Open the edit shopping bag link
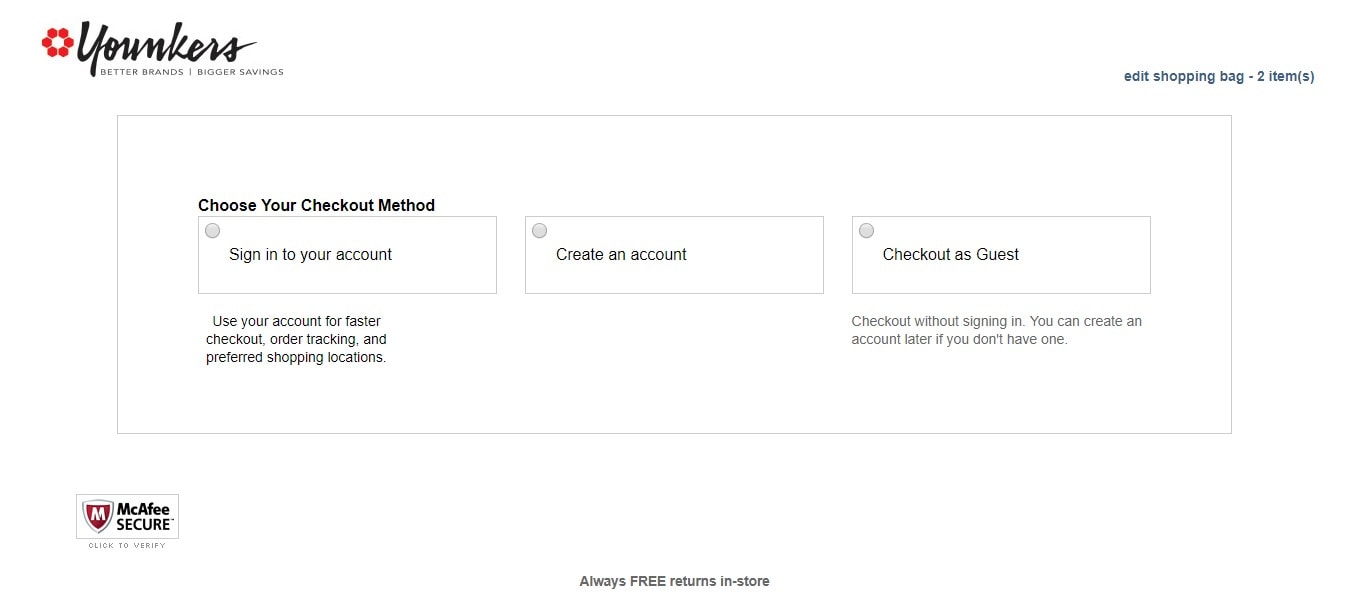Viewport: 1349px width, 596px height. click(1218, 76)
